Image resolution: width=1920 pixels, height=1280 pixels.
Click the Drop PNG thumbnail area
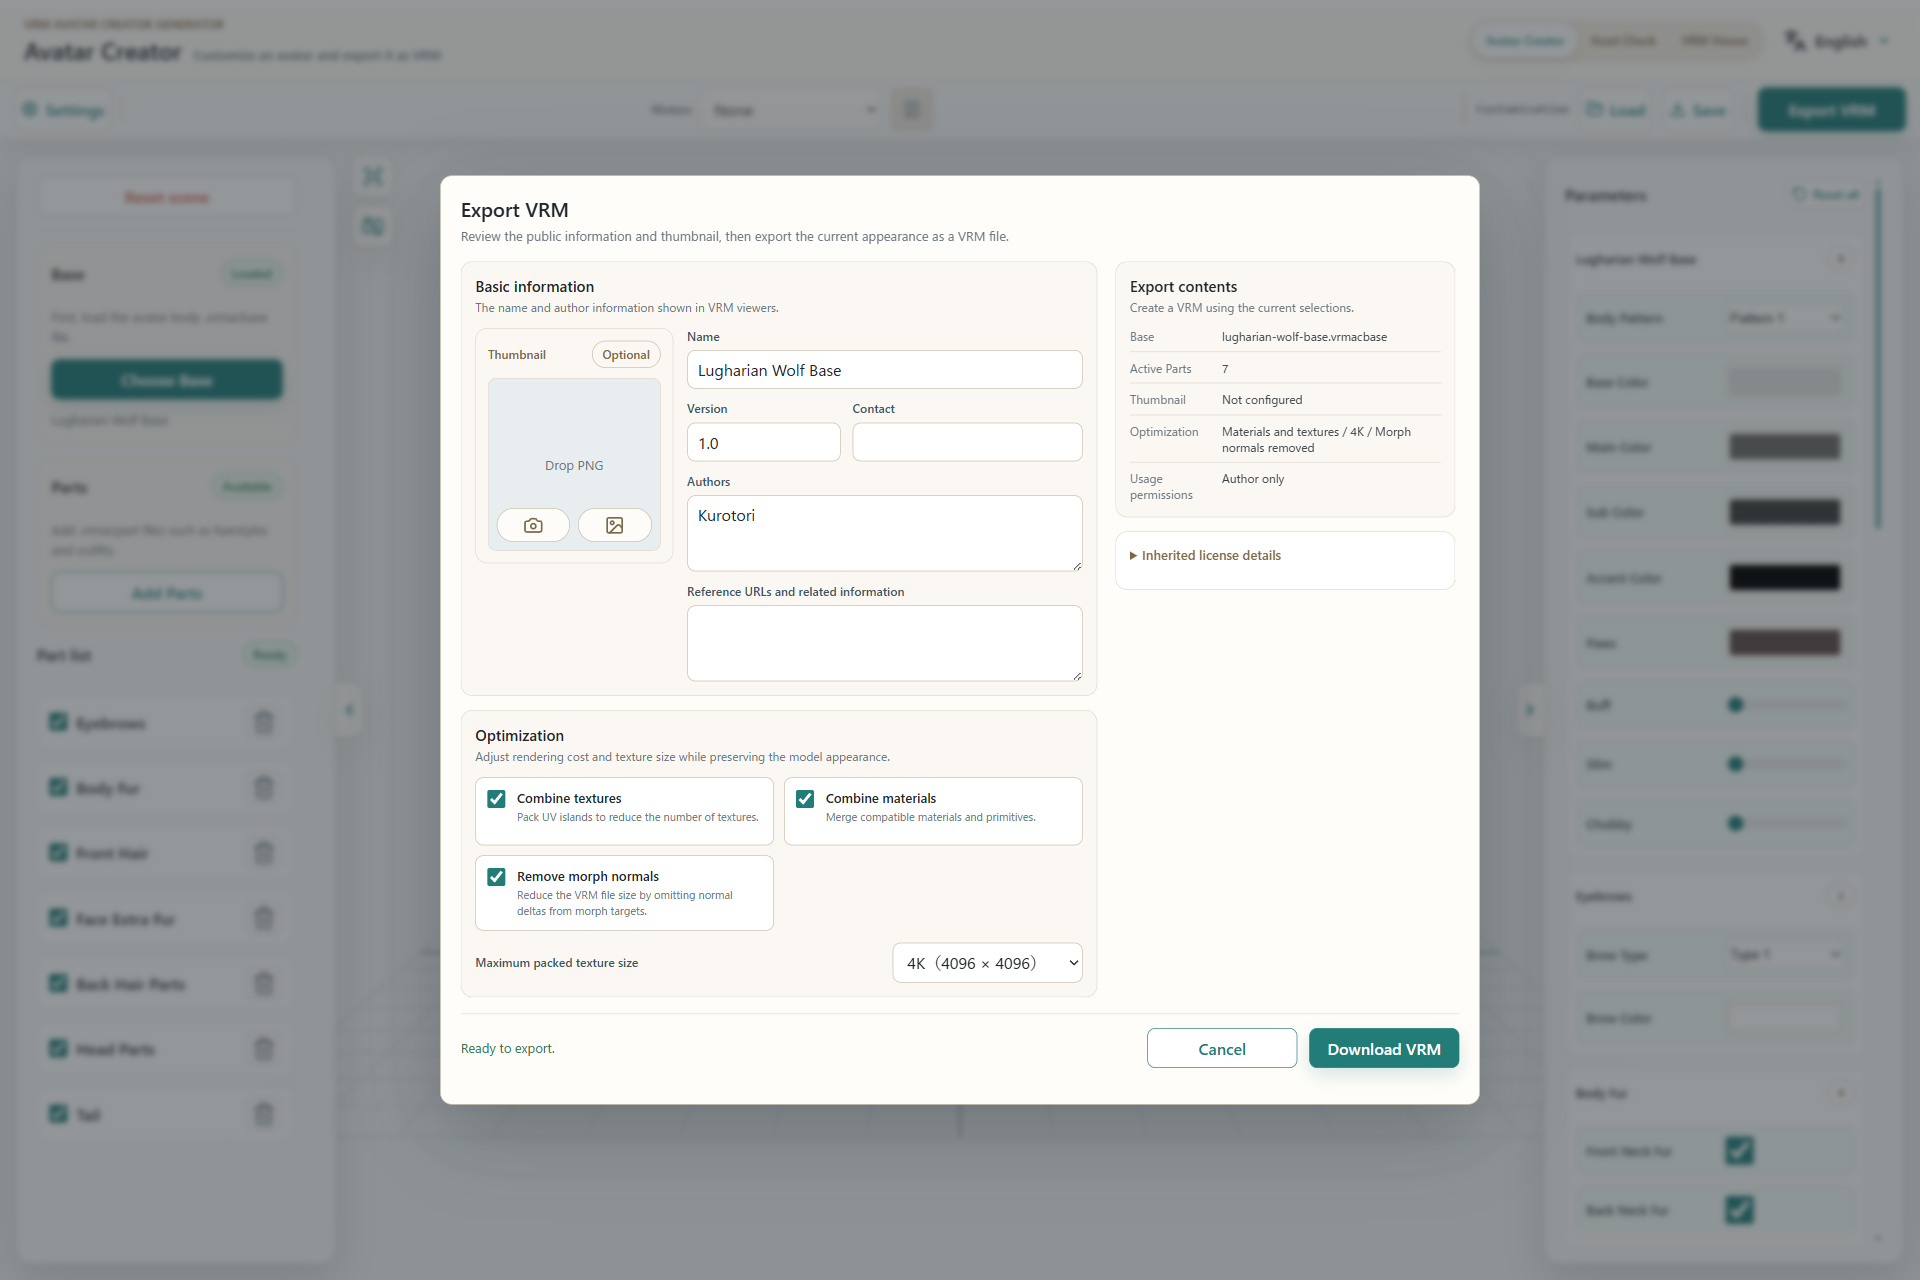574,465
